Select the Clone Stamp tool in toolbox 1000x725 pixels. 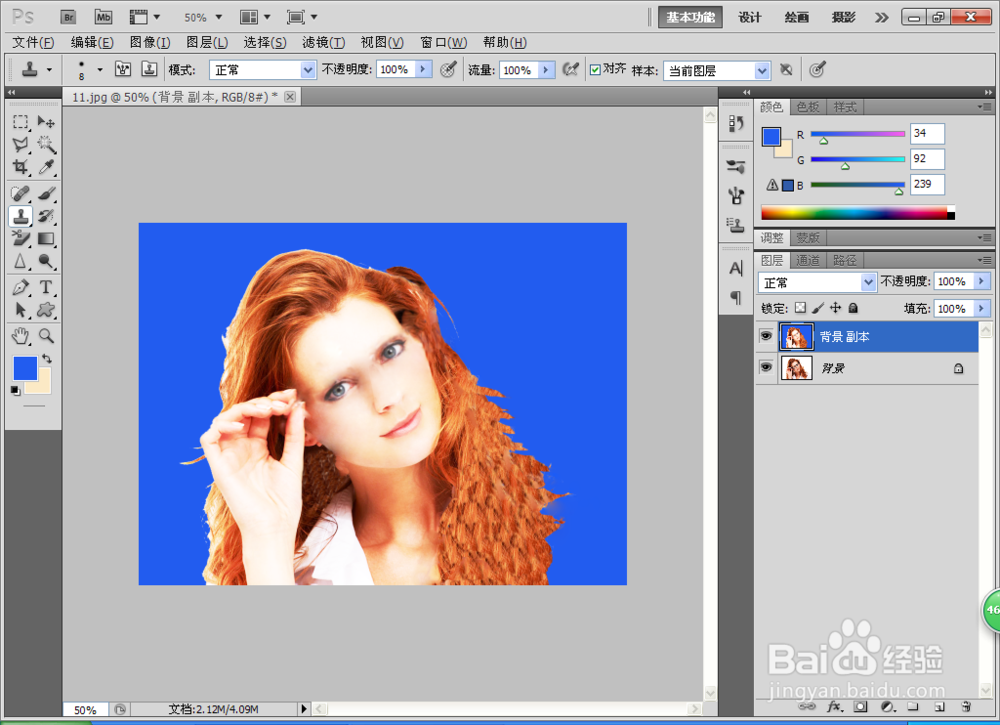tap(20, 216)
